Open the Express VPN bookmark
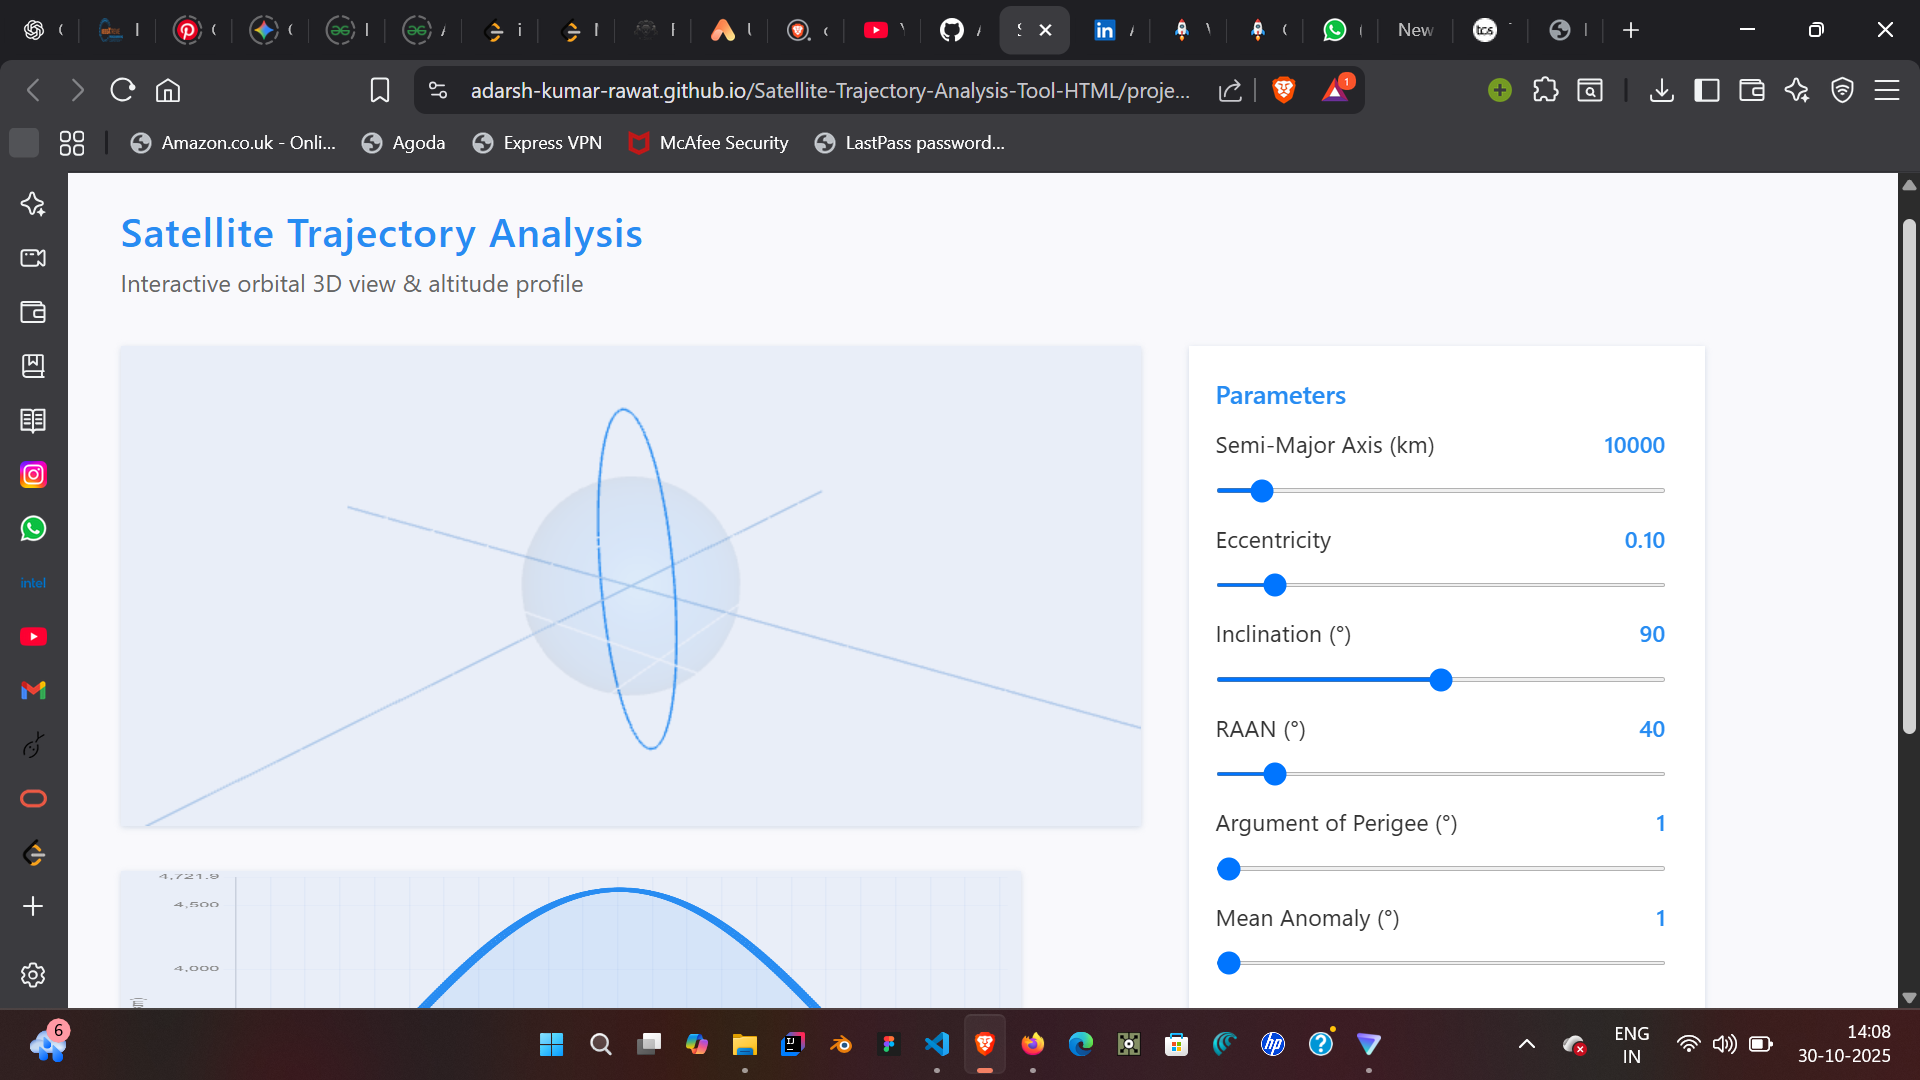The height and width of the screenshot is (1080, 1920). pyautogui.click(x=537, y=142)
